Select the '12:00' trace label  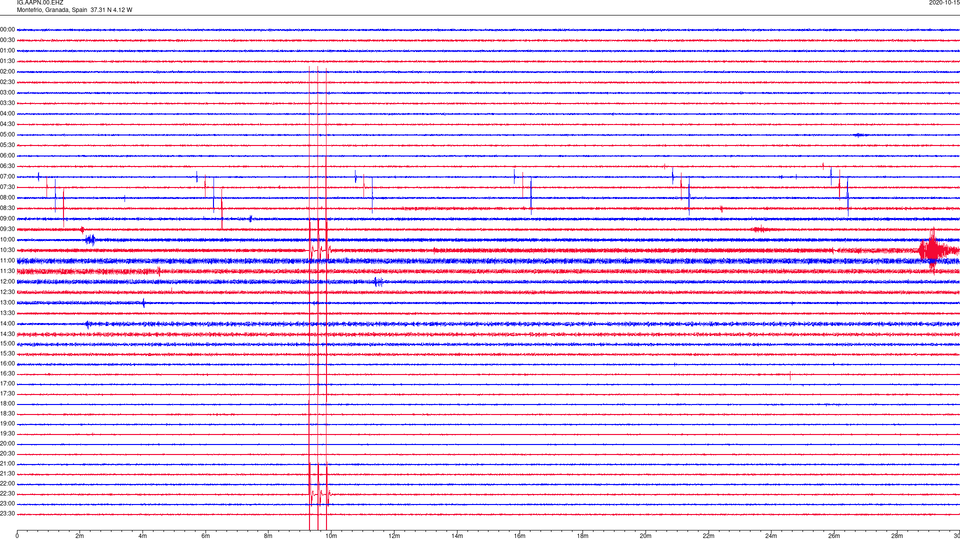[7, 282]
